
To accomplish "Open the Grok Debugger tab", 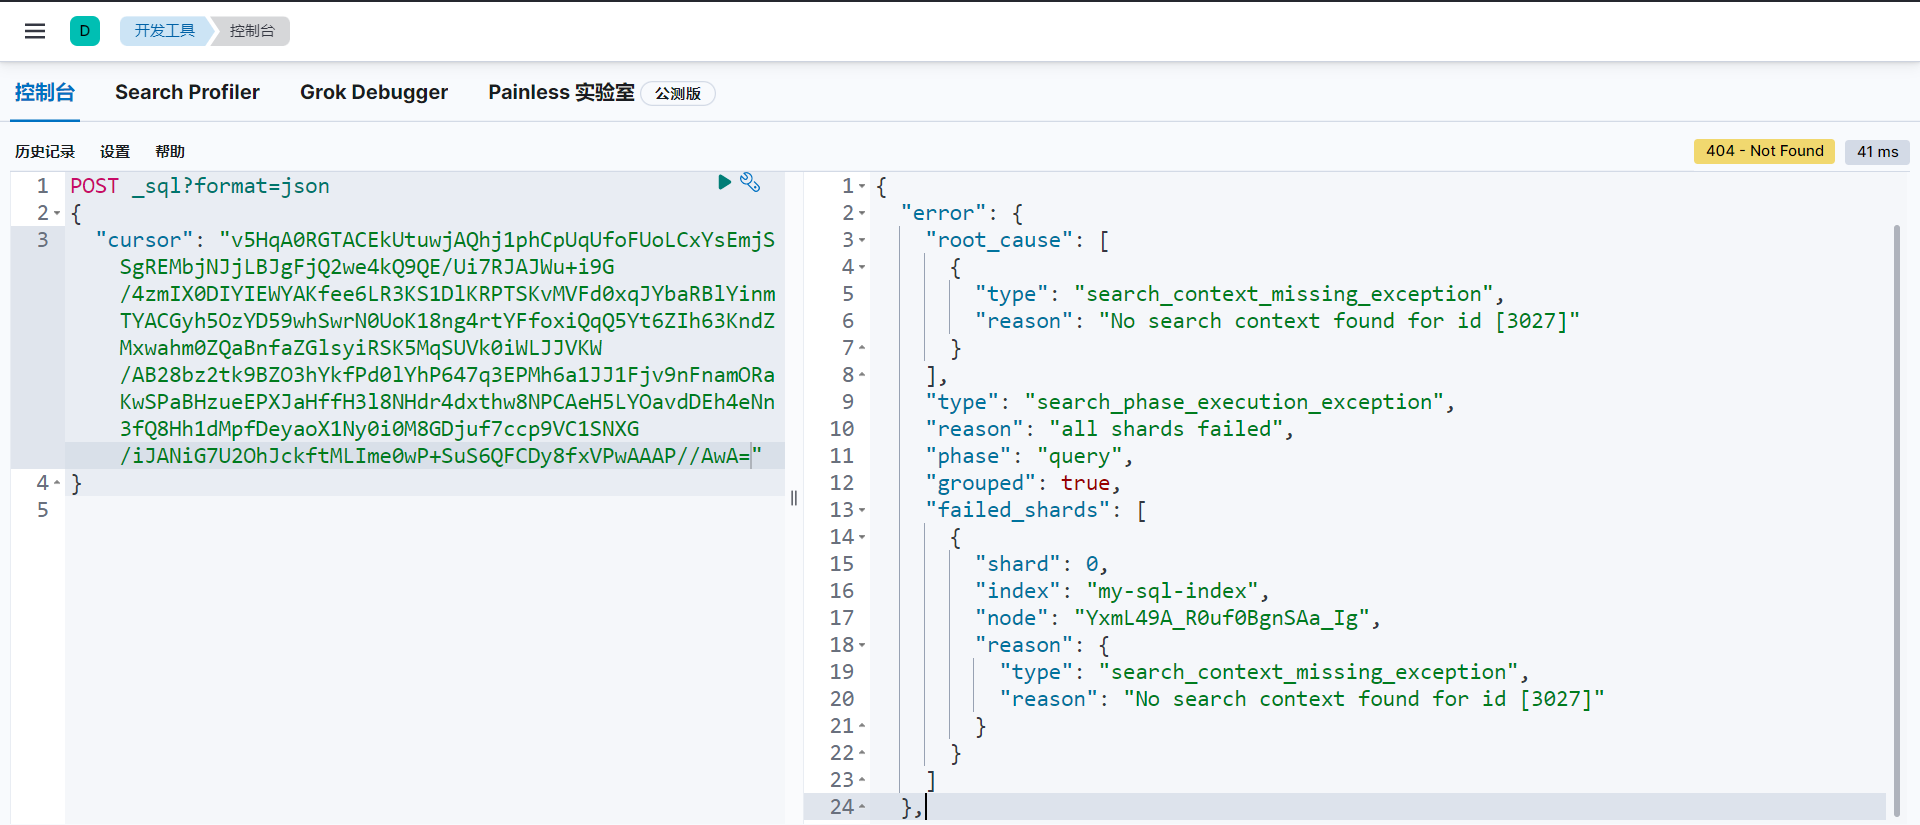I will pos(374,93).
